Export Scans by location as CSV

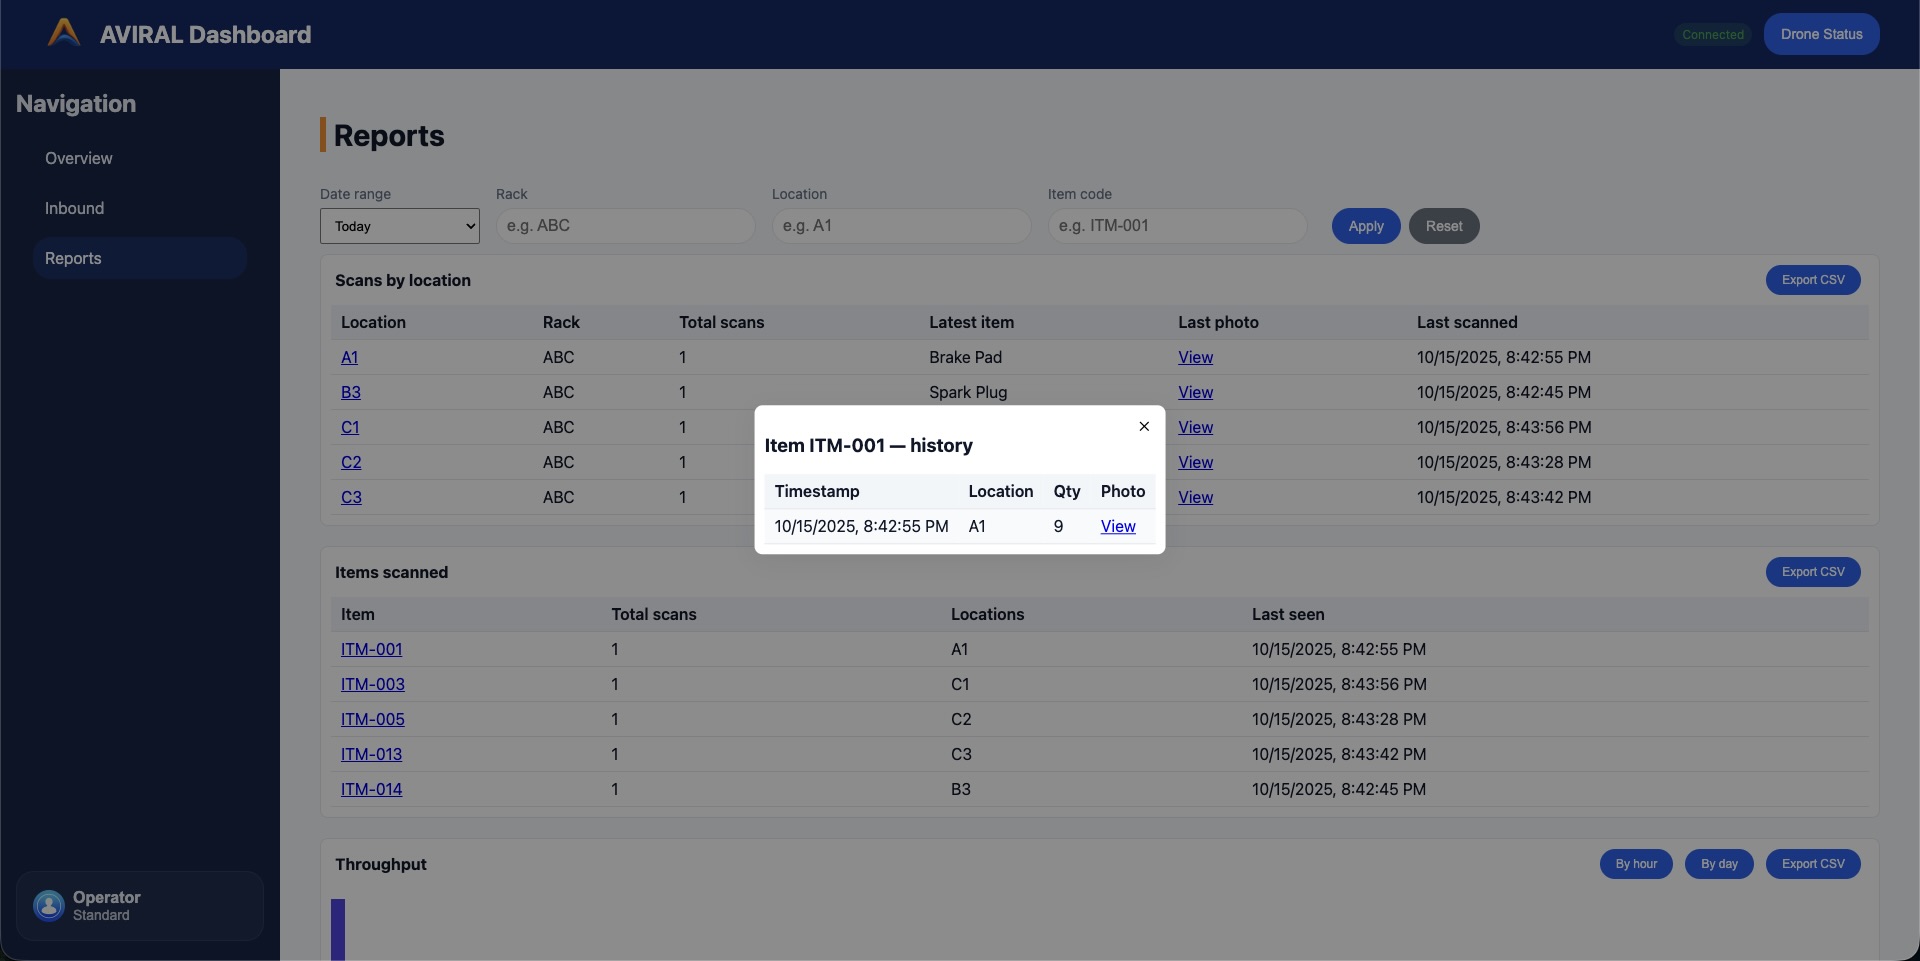1812,280
